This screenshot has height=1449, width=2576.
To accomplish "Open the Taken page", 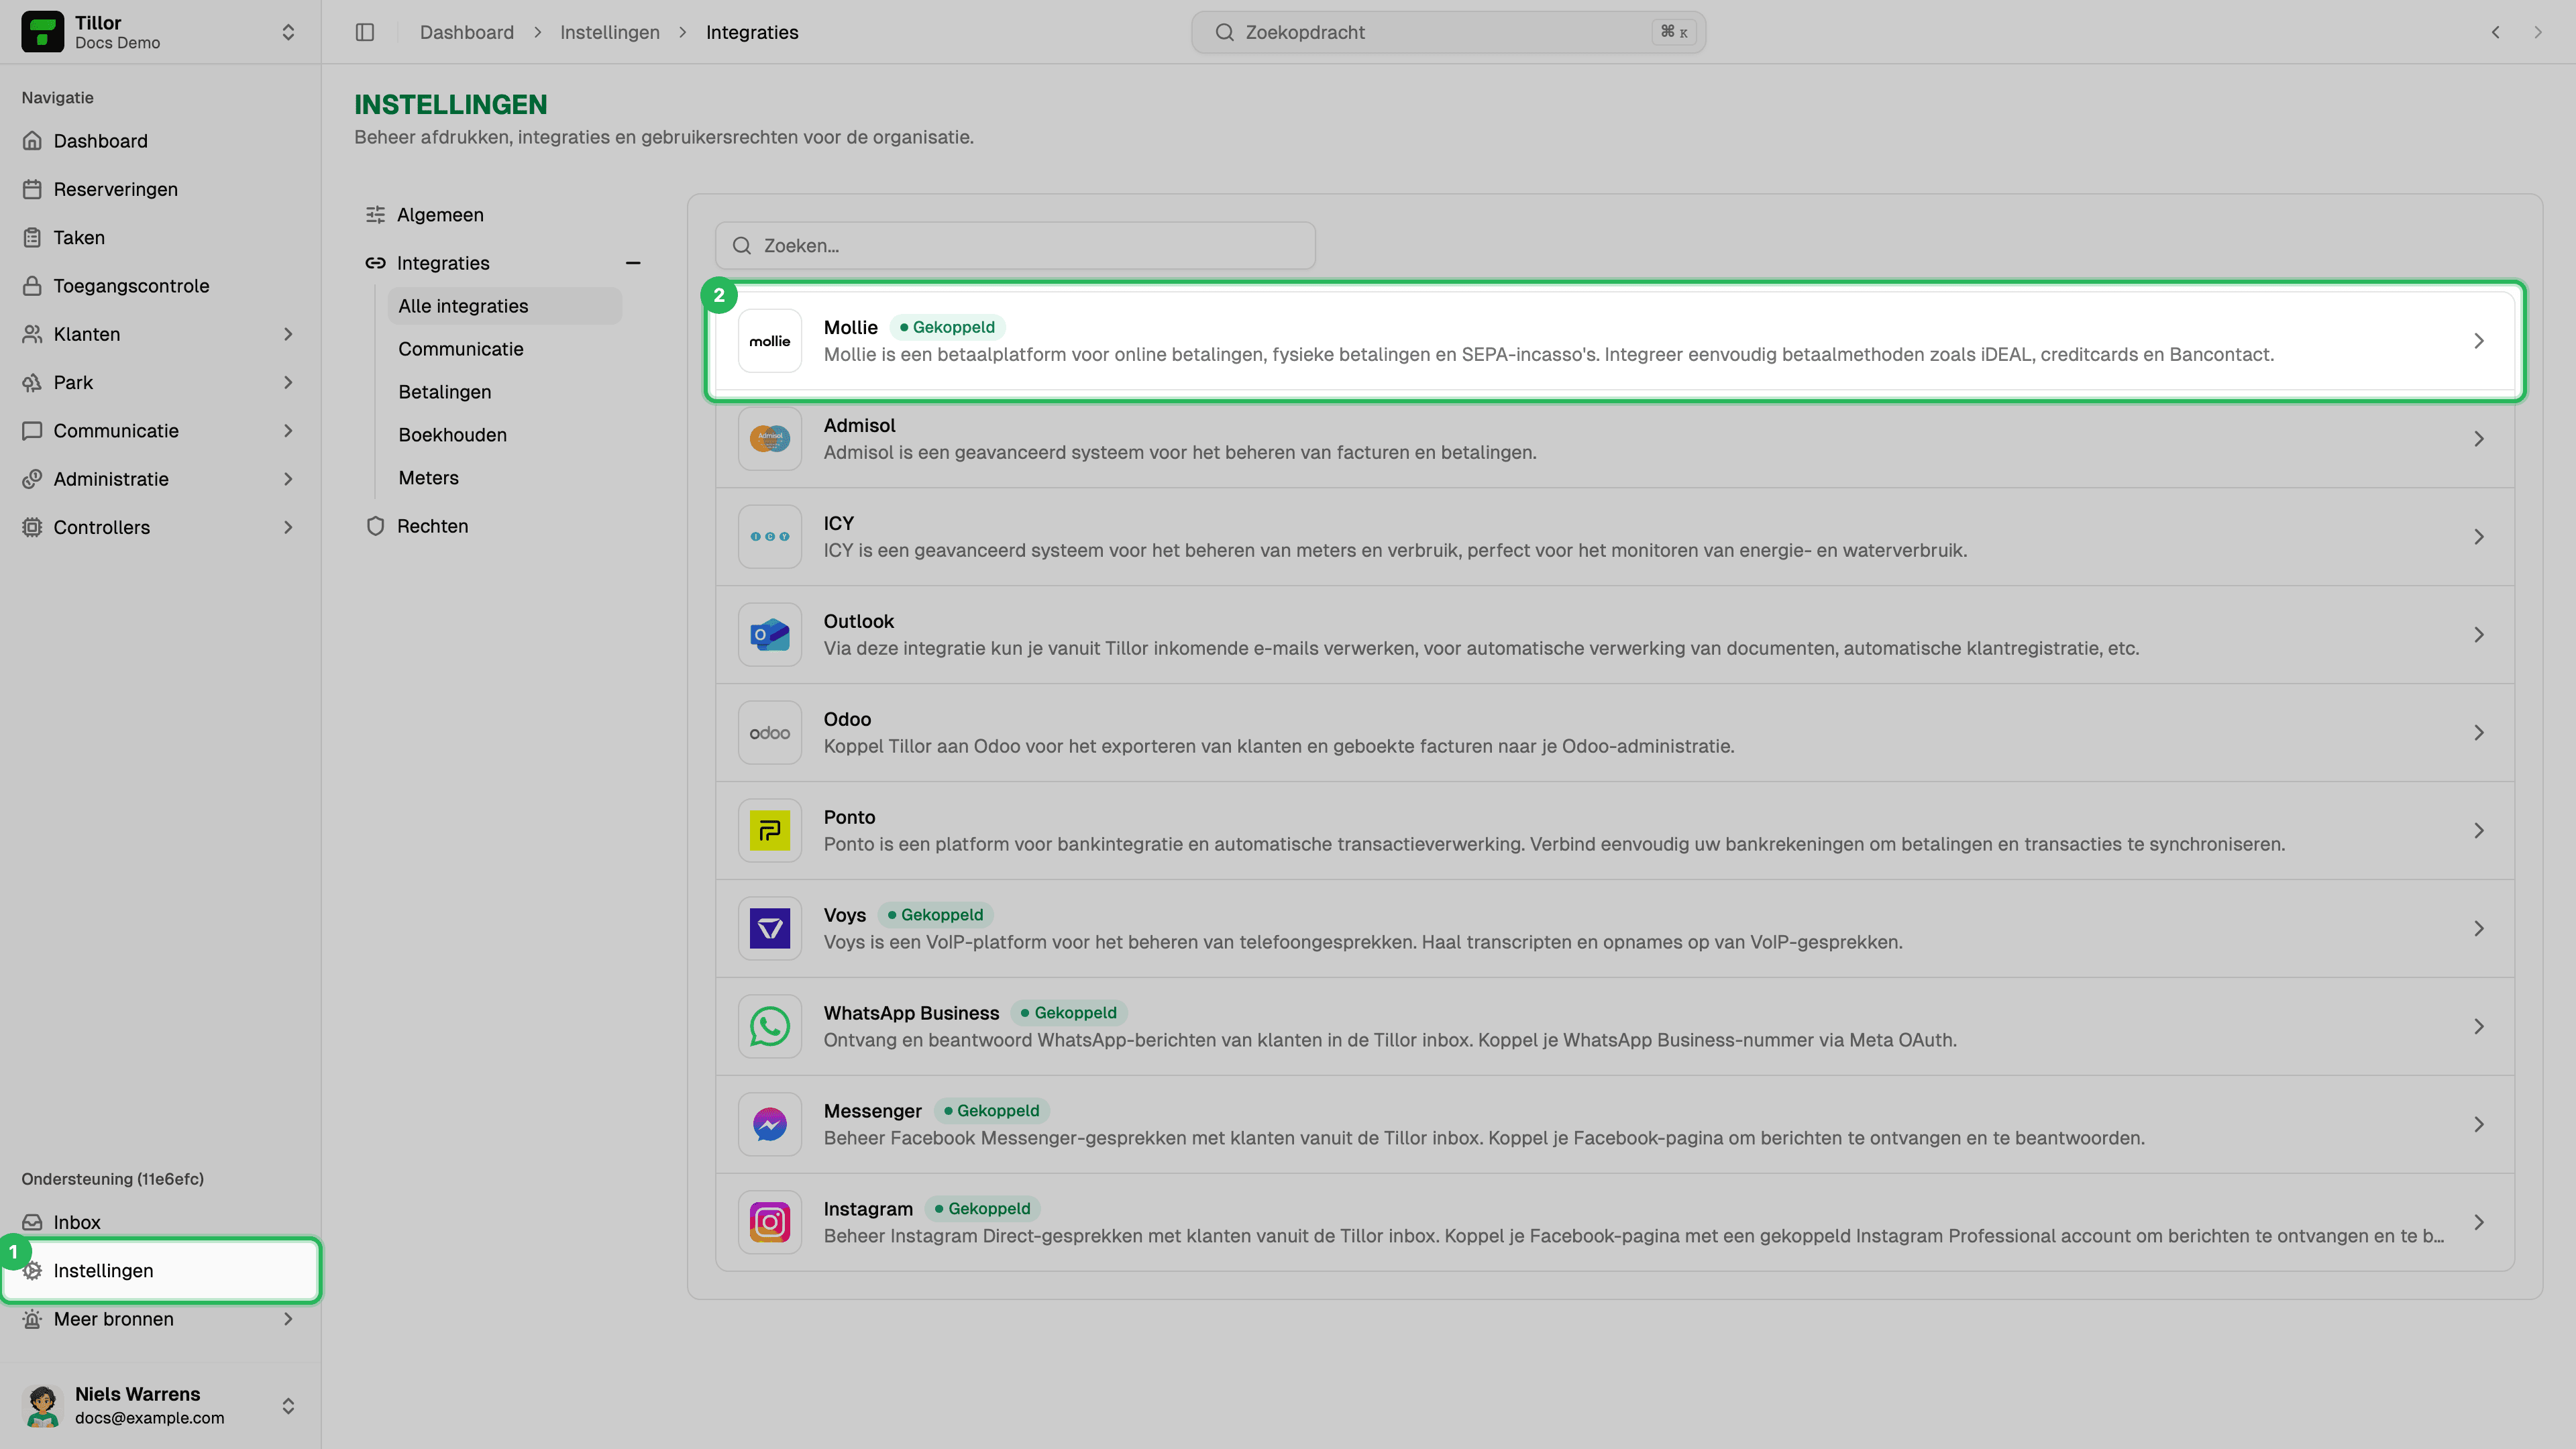I will [x=160, y=237].
